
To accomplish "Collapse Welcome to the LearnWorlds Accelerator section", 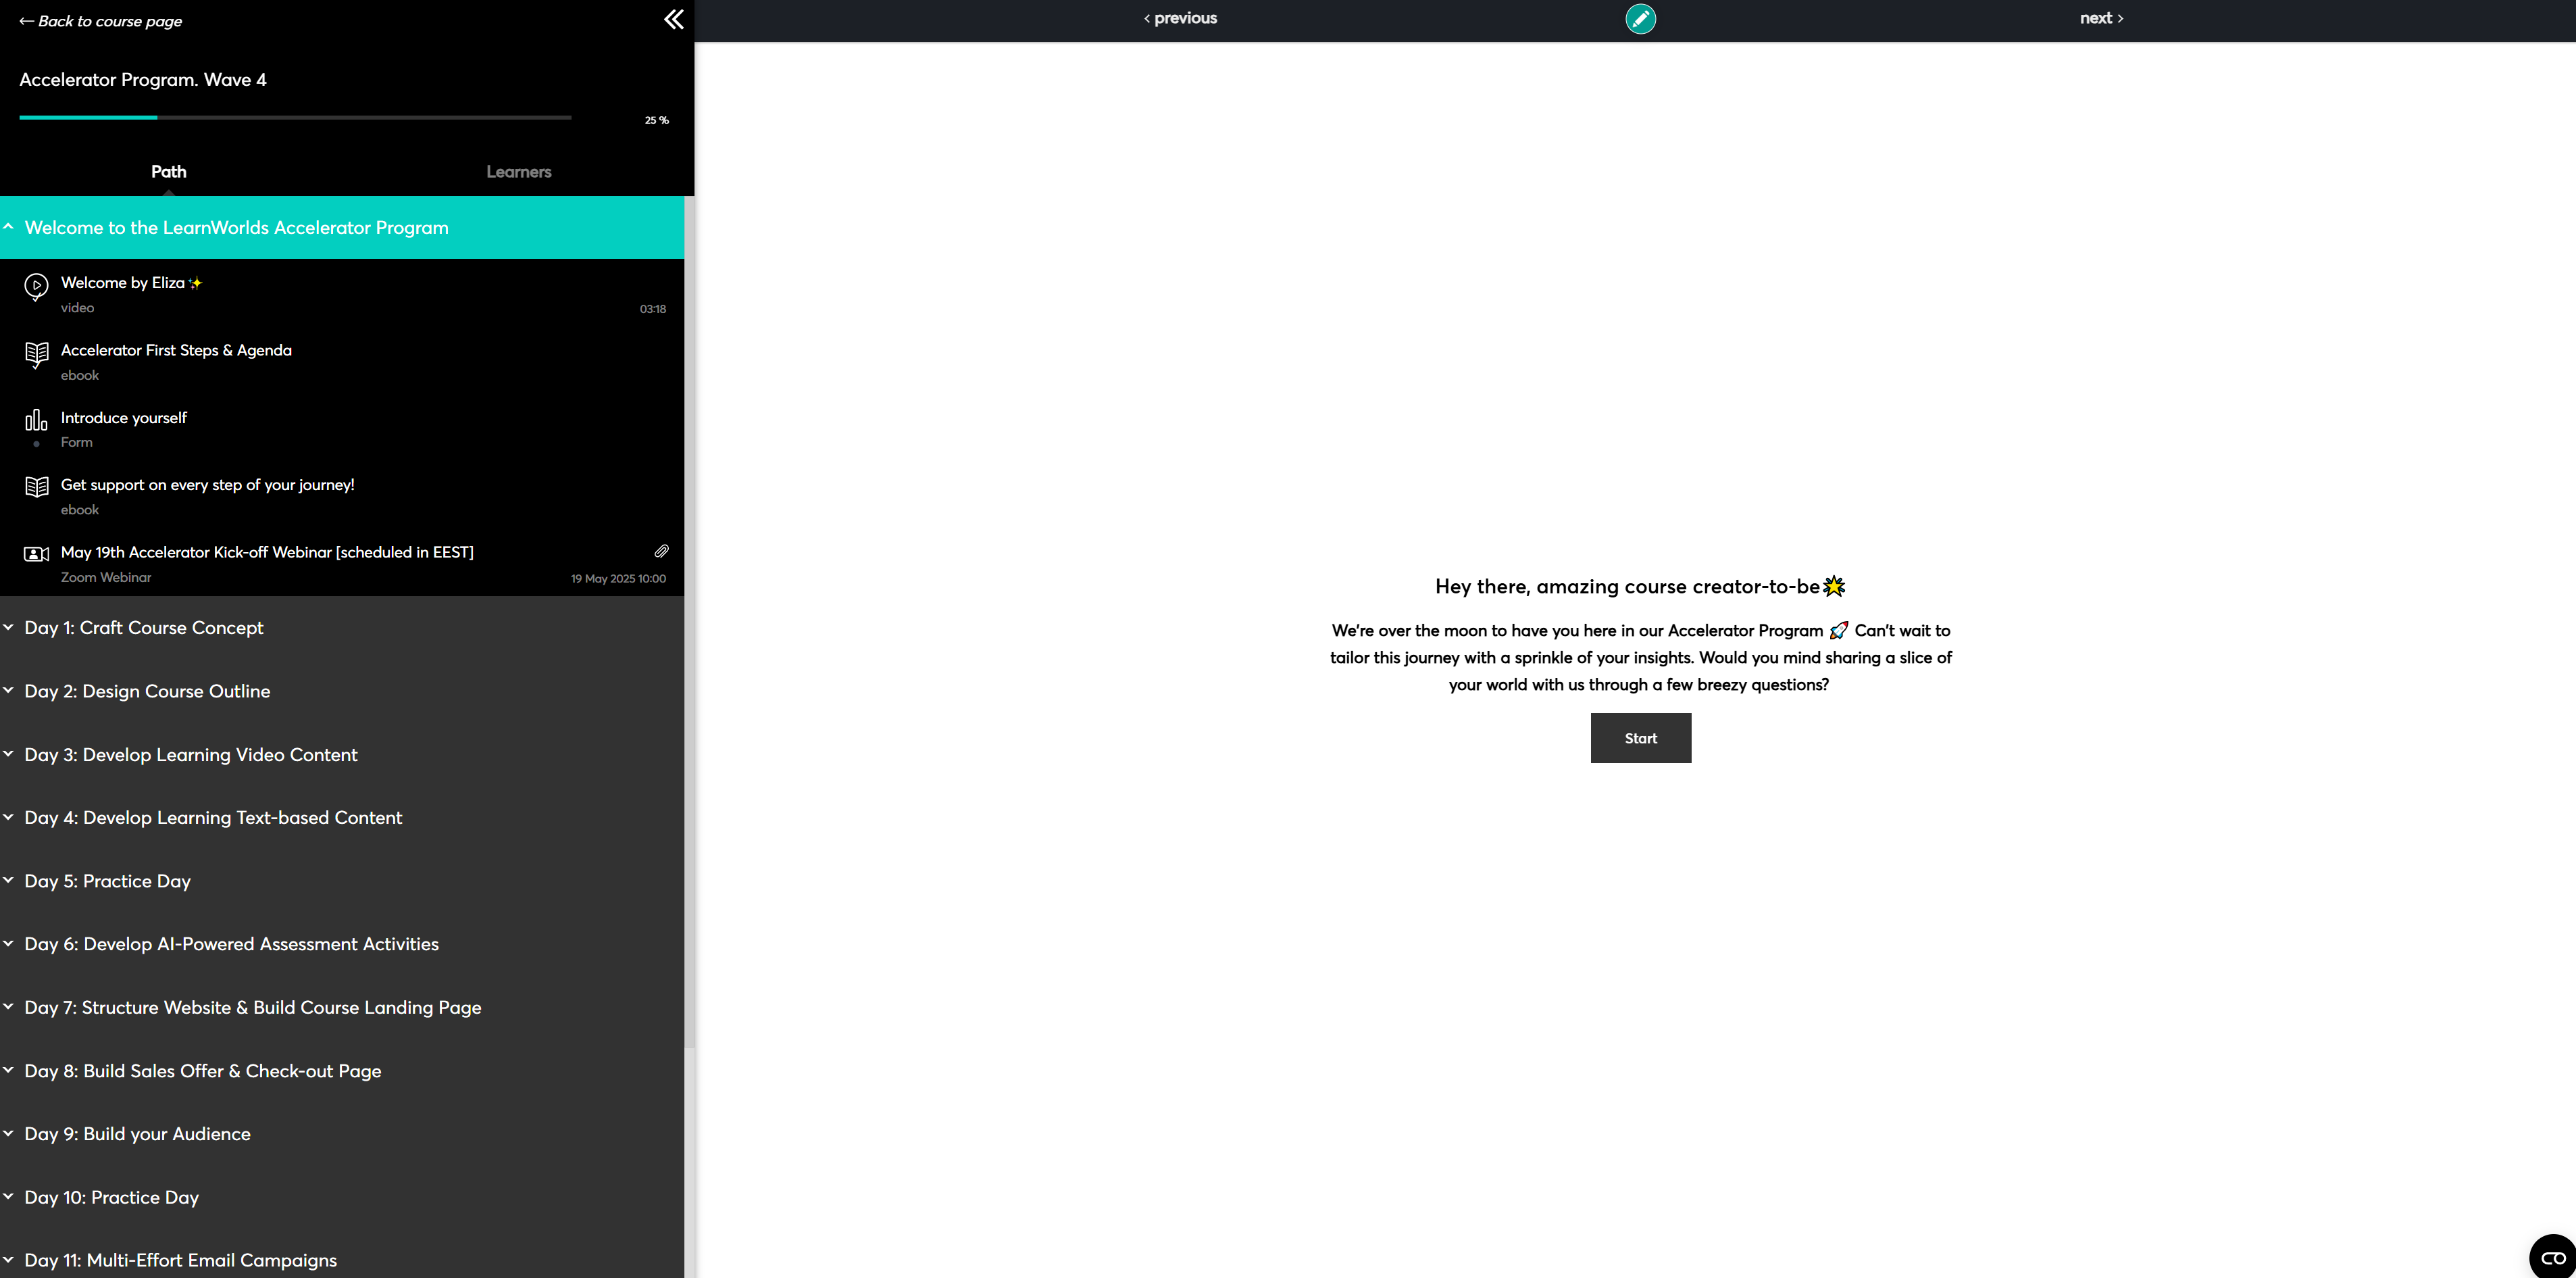I will [236, 228].
